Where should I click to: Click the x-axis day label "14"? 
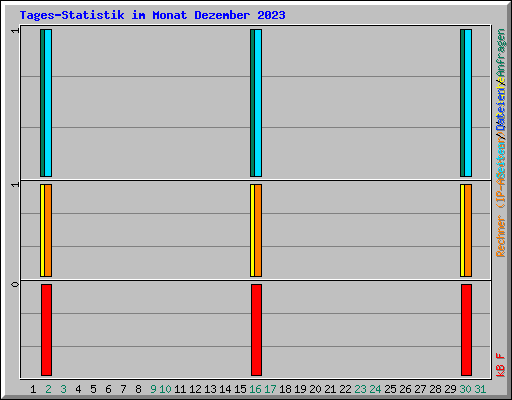coord(225,389)
